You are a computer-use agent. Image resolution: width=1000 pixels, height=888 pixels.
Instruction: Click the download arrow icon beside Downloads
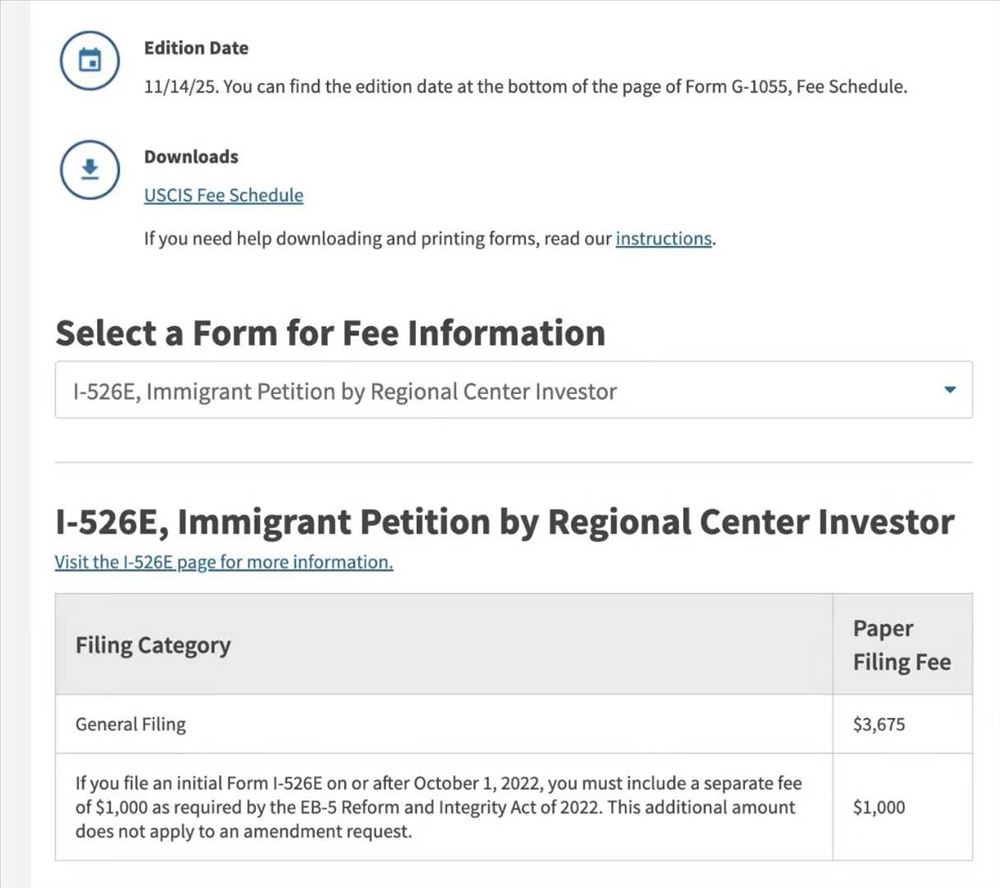90,169
